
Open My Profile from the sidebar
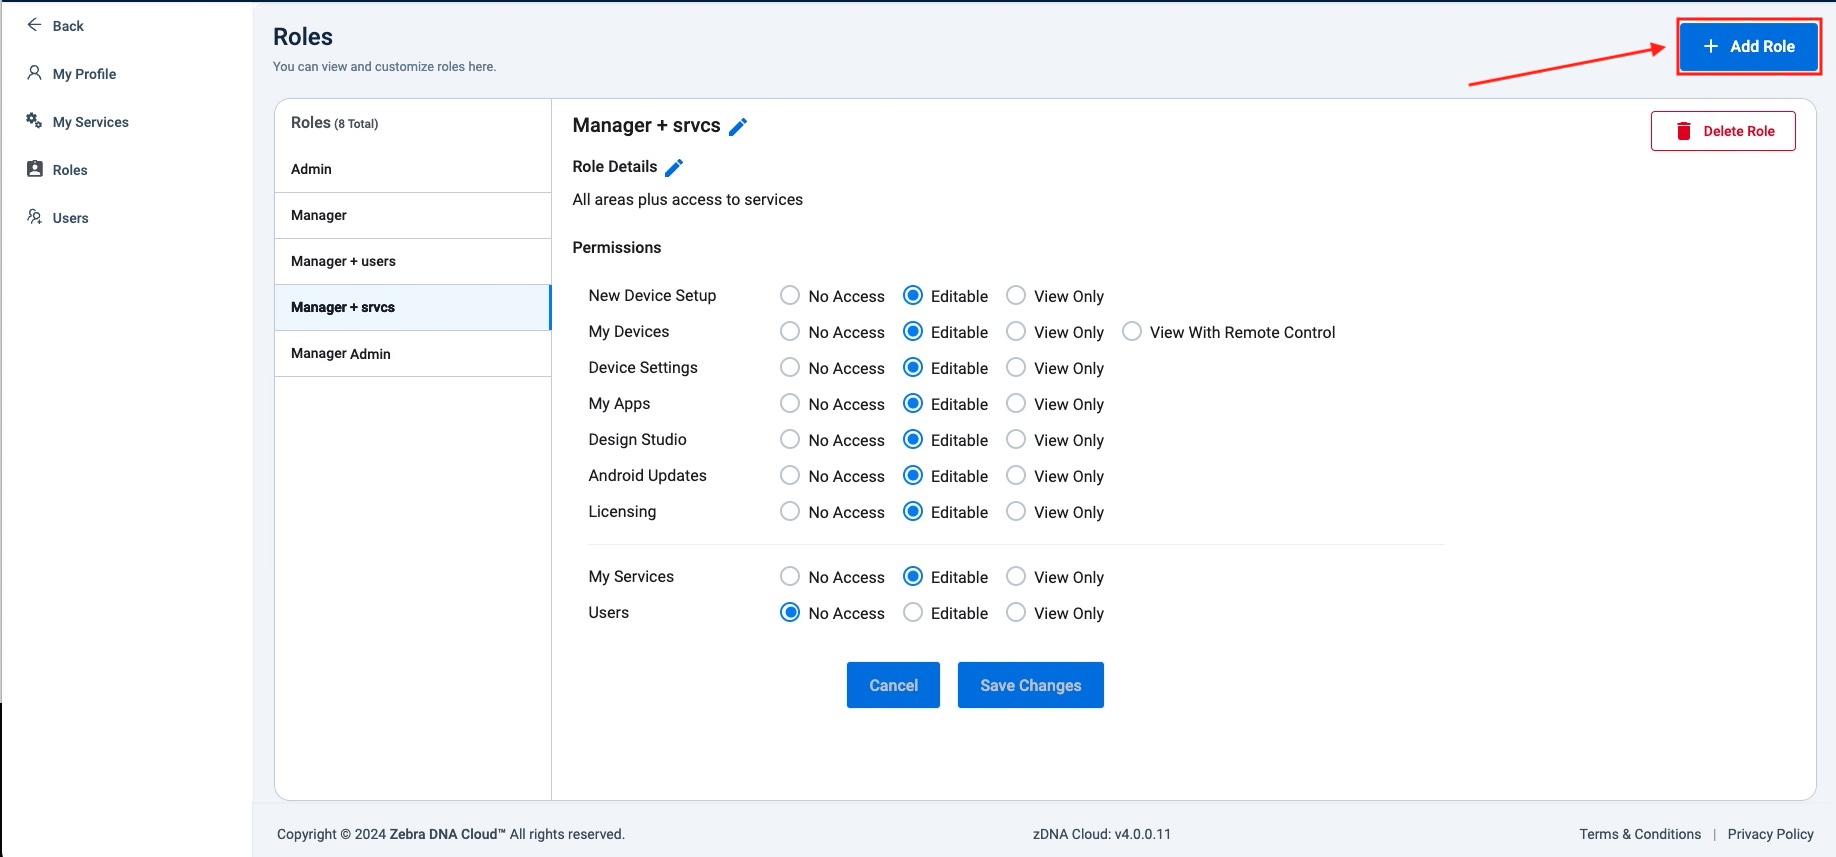coord(84,74)
